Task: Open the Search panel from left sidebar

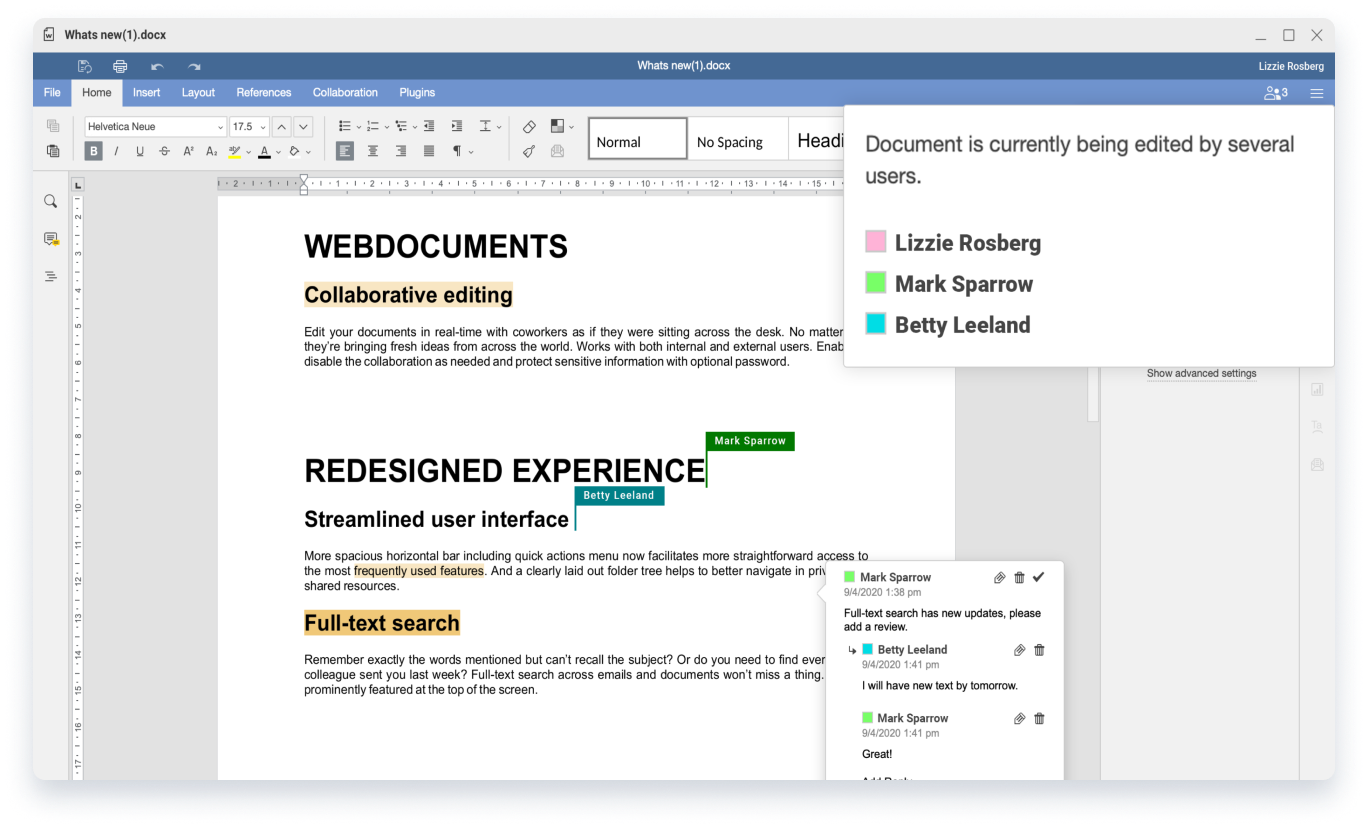Action: point(51,202)
